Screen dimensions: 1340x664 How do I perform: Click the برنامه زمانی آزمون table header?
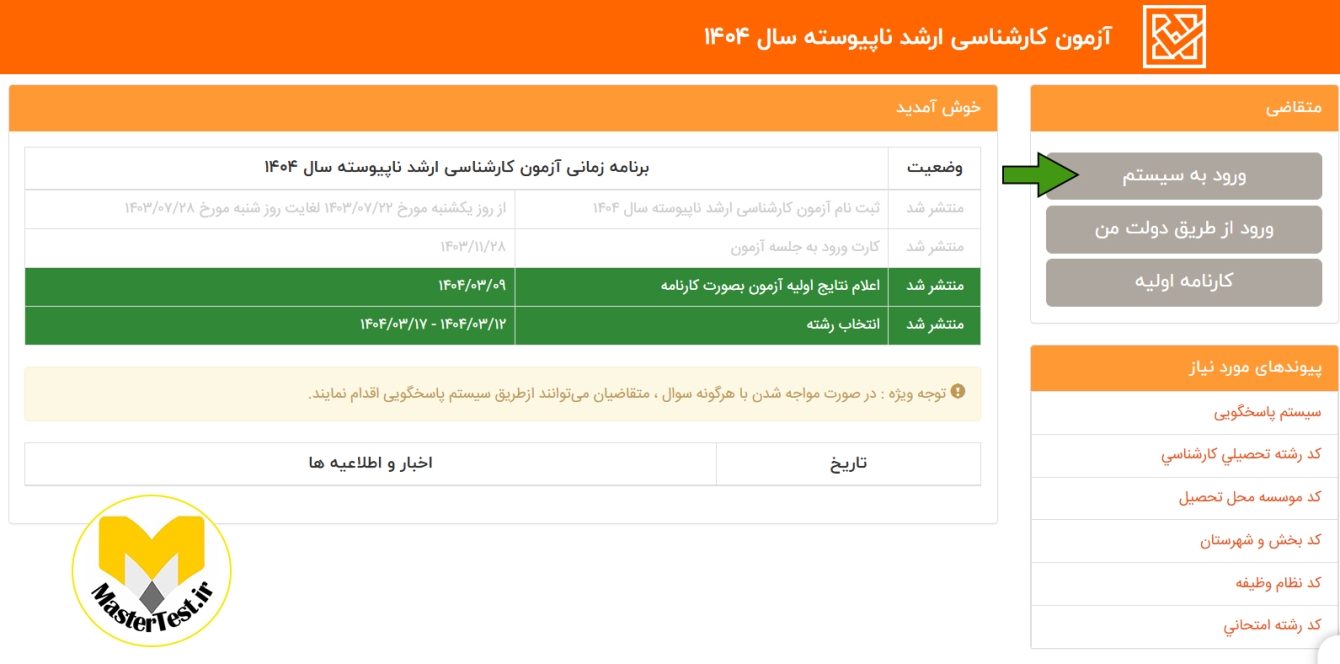[457, 168]
